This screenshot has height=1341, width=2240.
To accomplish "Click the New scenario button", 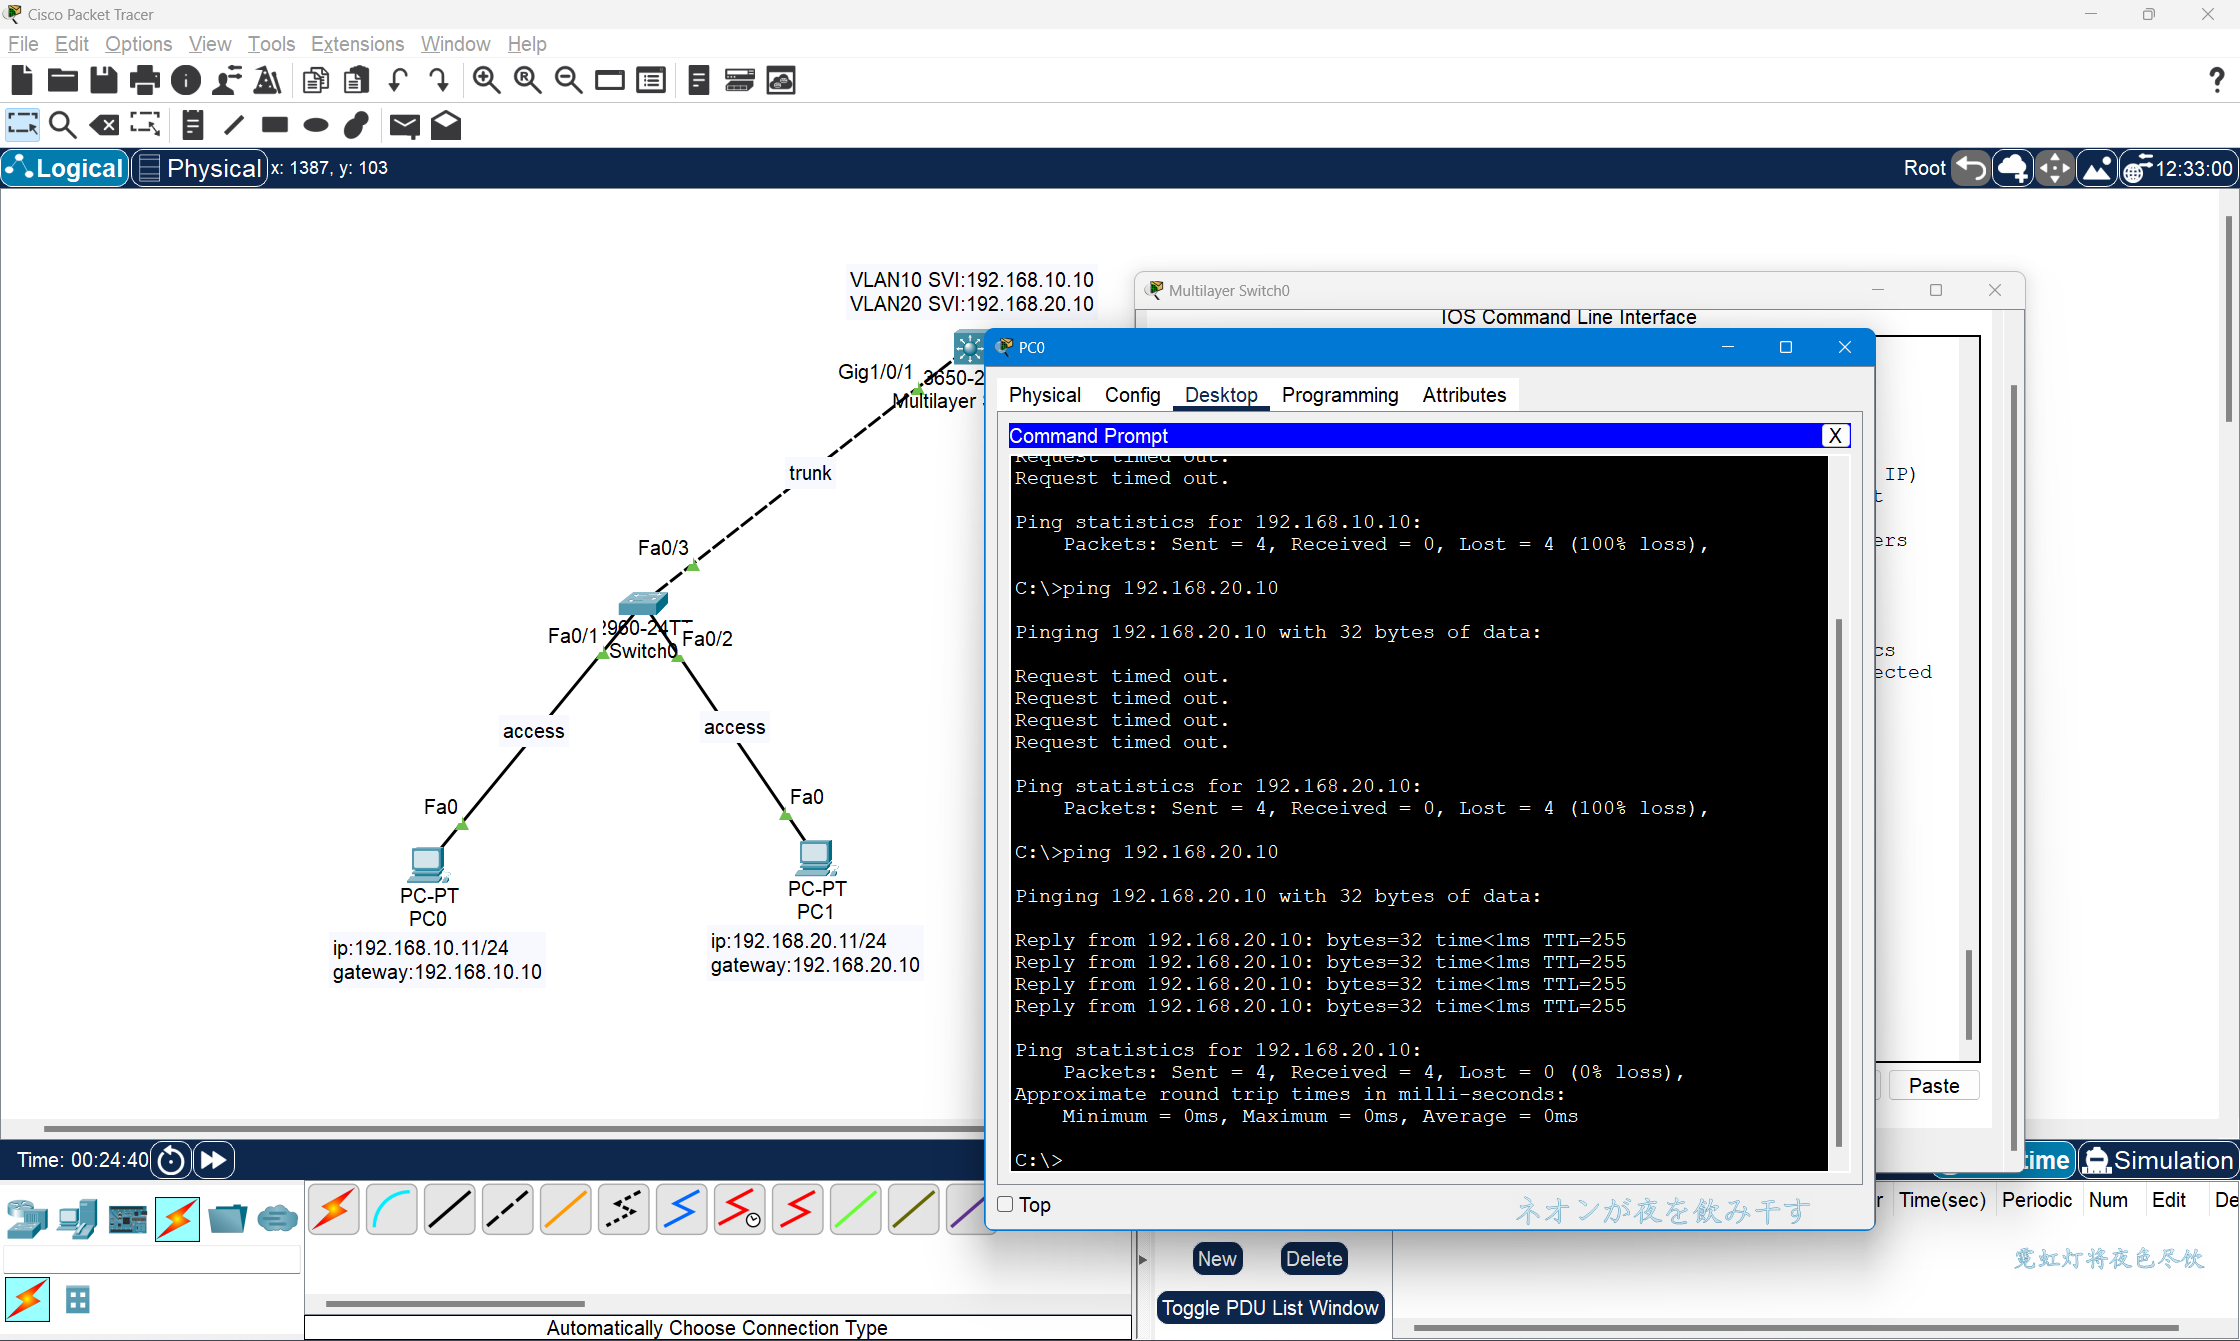I will 1217,1259.
